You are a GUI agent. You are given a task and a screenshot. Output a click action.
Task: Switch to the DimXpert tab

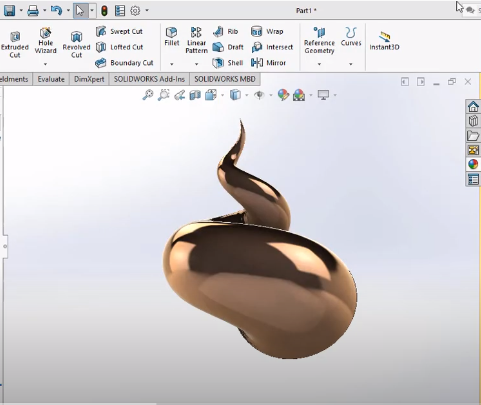click(x=89, y=79)
